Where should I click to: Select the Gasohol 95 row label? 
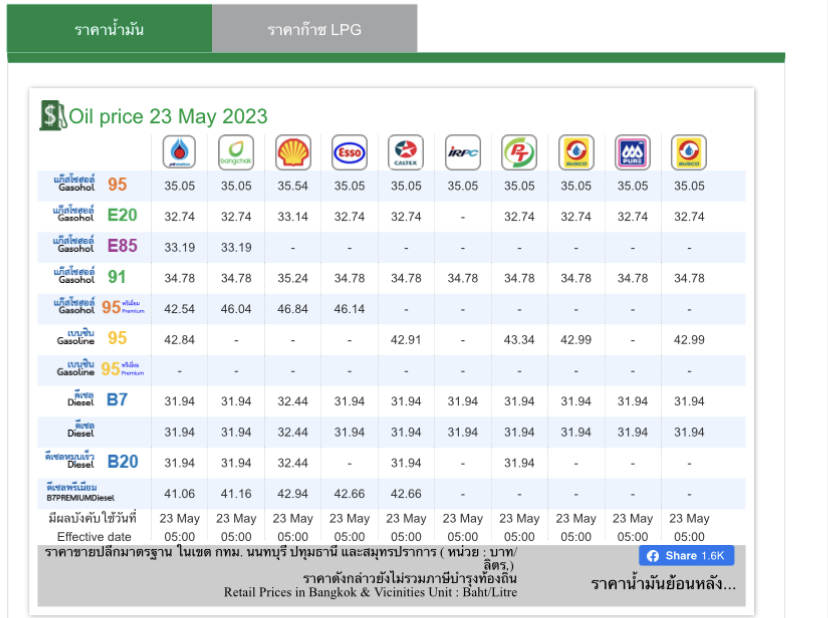click(x=90, y=184)
